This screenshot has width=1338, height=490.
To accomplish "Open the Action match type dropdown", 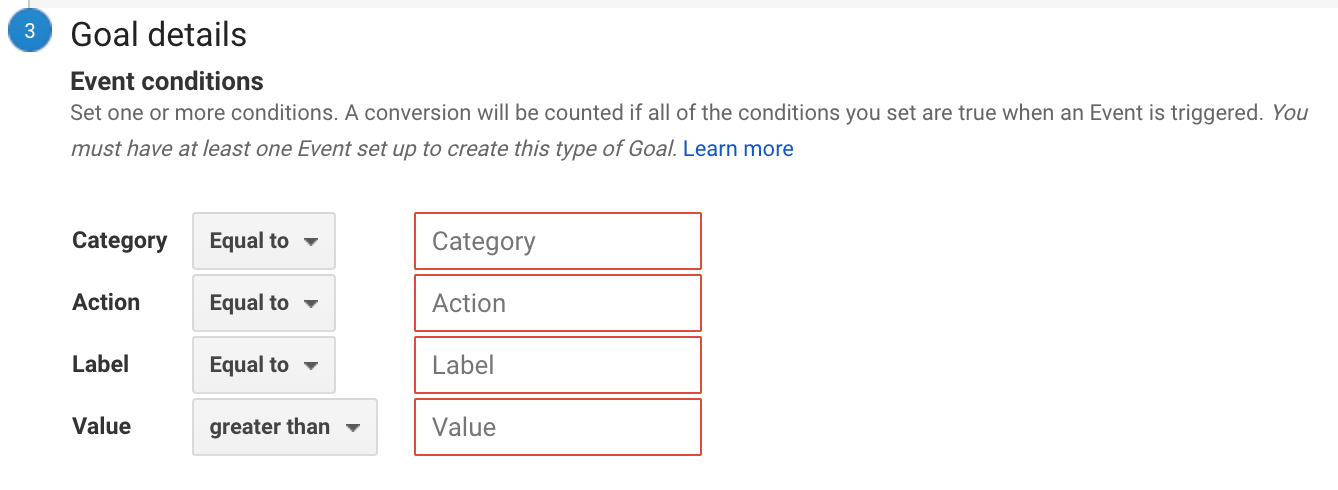I will pyautogui.click(x=264, y=303).
